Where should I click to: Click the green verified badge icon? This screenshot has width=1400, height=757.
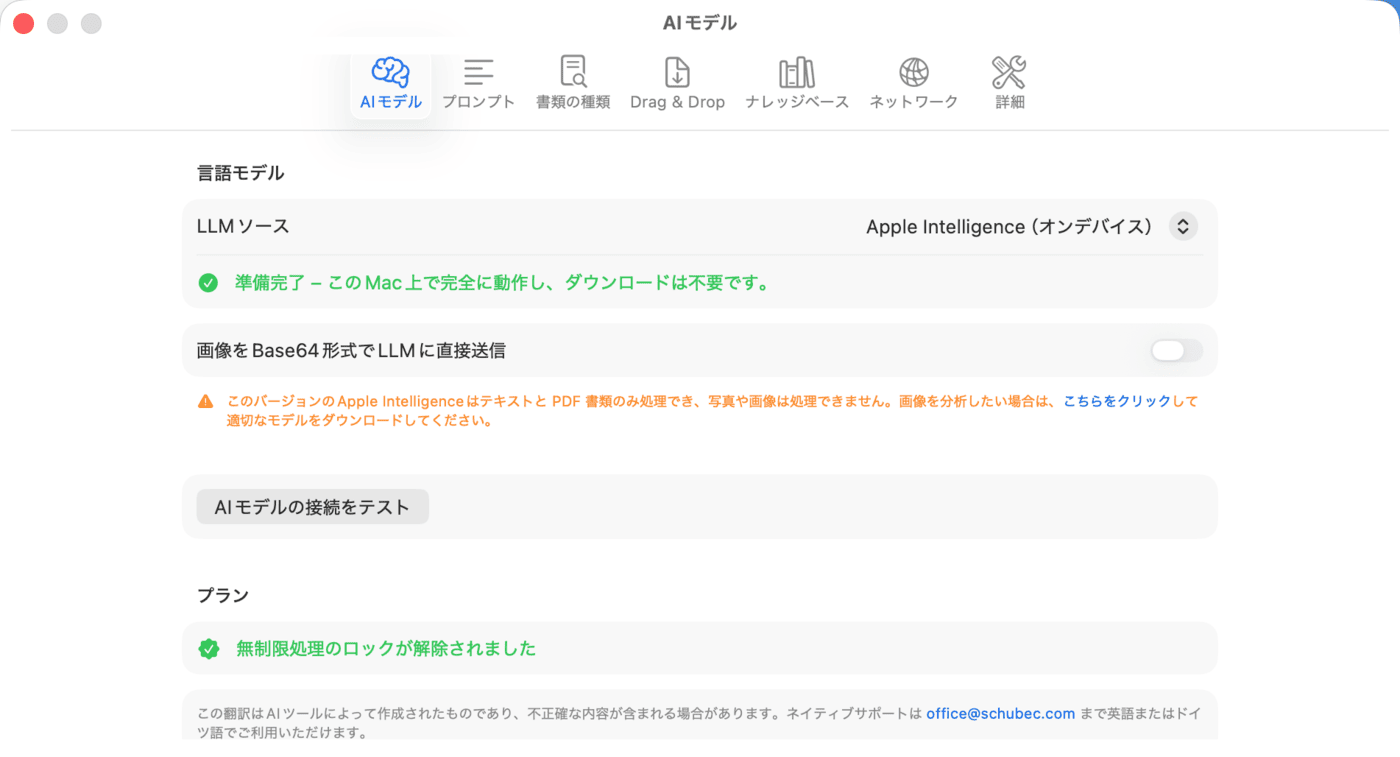point(208,649)
